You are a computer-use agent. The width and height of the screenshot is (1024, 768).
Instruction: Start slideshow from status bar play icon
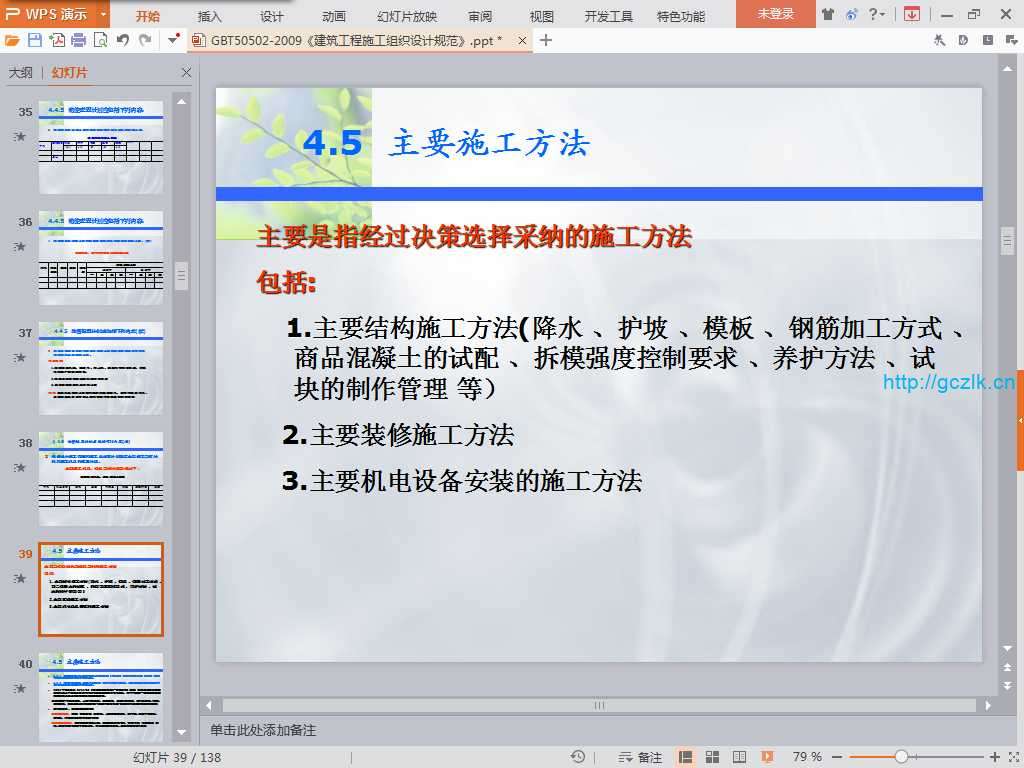tap(767, 757)
